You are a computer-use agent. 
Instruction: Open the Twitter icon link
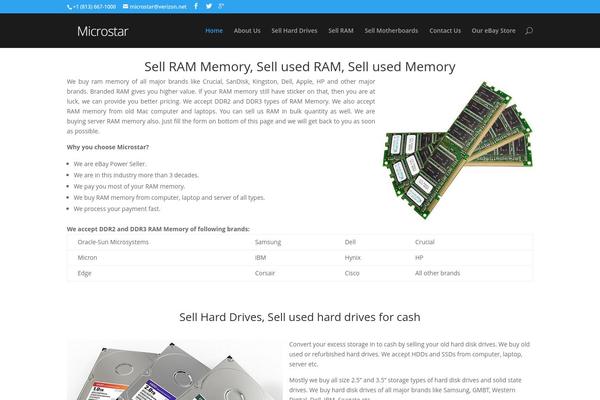pos(209,6)
